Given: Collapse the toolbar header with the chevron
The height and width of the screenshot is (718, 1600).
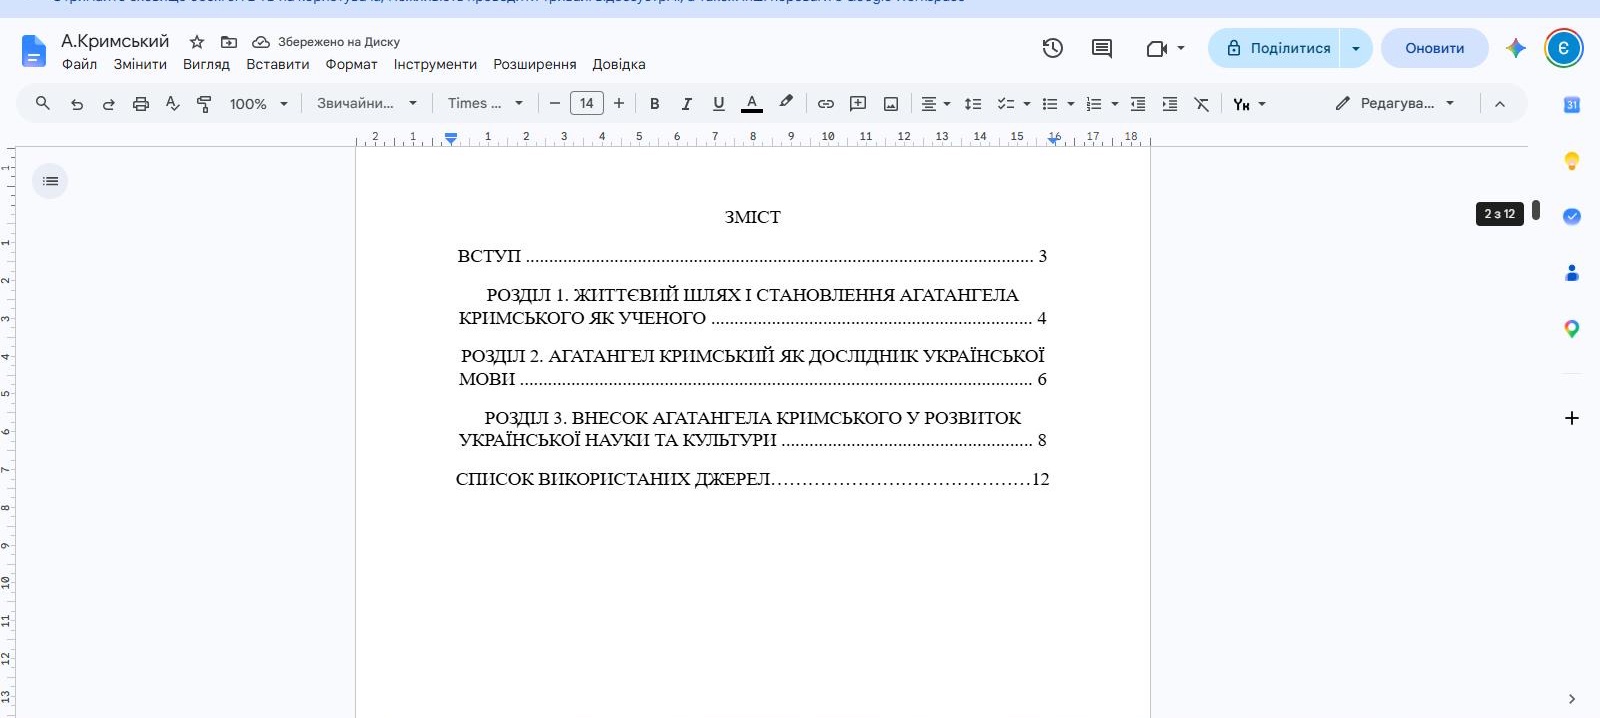Looking at the screenshot, I should pyautogui.click(x=1500, y=104).
